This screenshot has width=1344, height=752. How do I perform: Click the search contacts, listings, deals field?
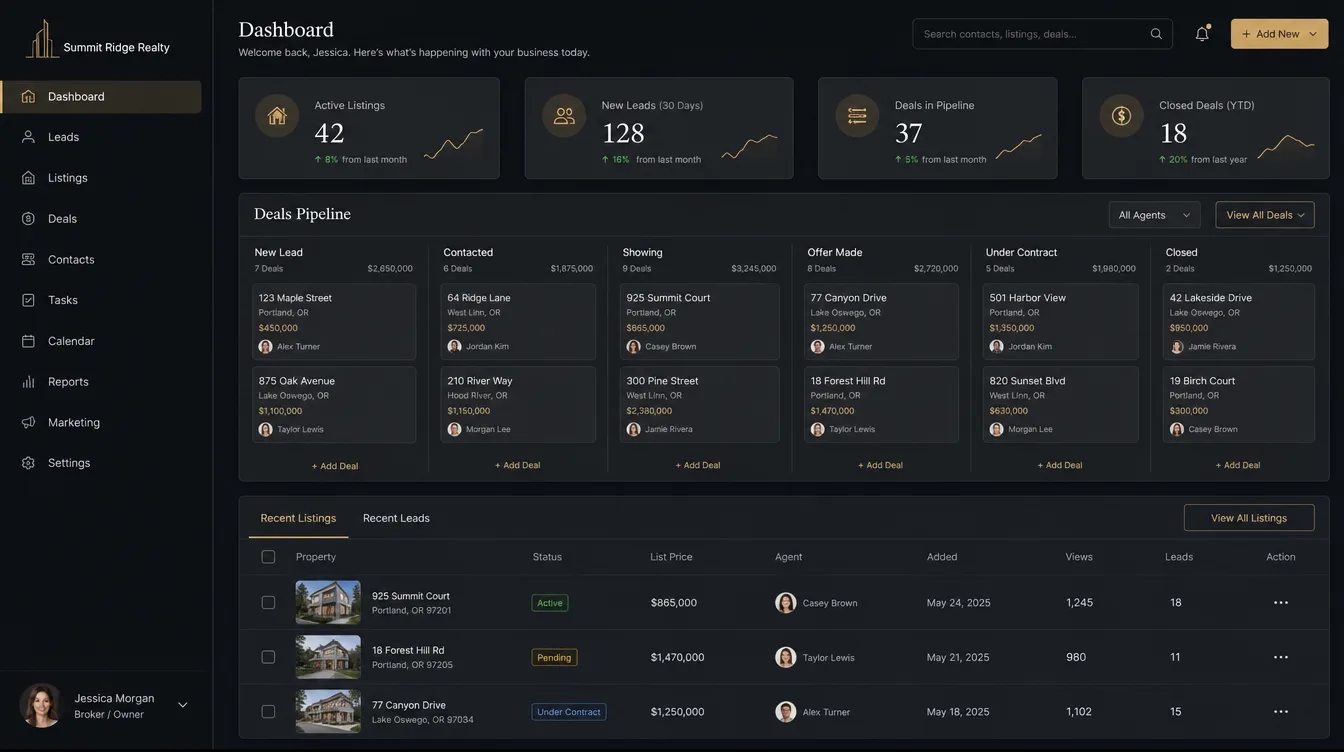[1043, 34]
